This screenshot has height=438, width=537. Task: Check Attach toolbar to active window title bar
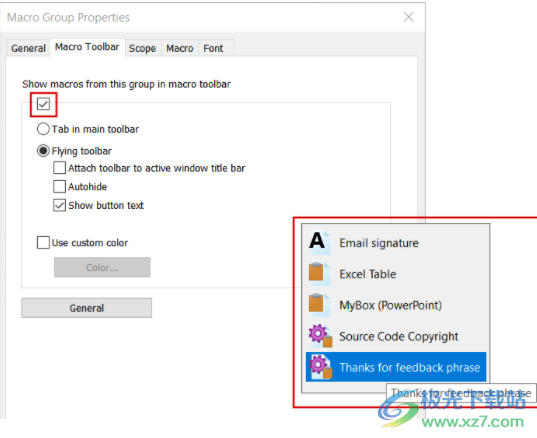[59, 168]
